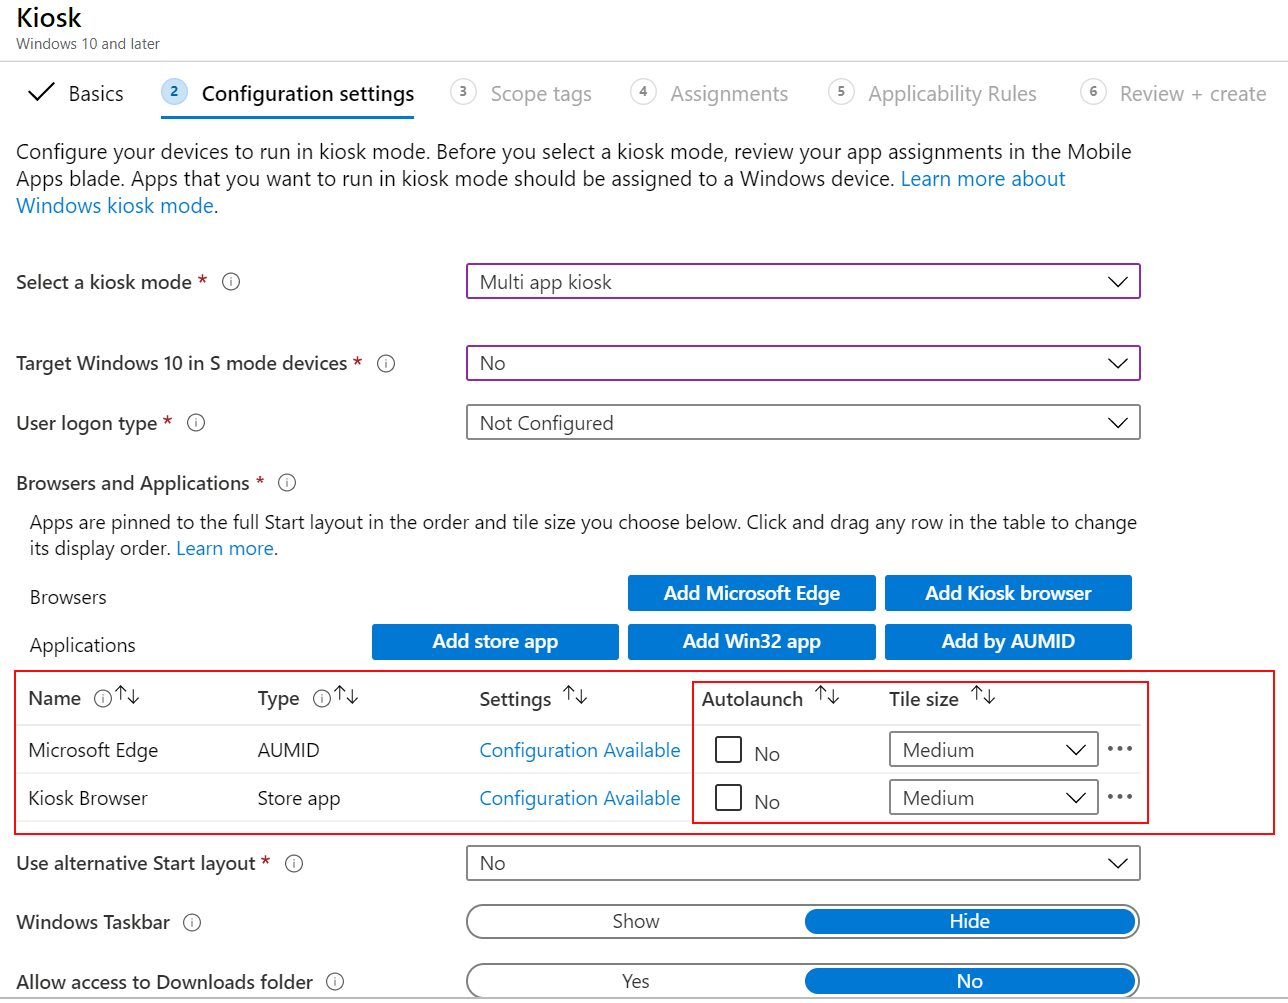Open the info tooltip for User logon type
The width and height of the screenshot is (1288, 1003).
(x=196, y=422)
